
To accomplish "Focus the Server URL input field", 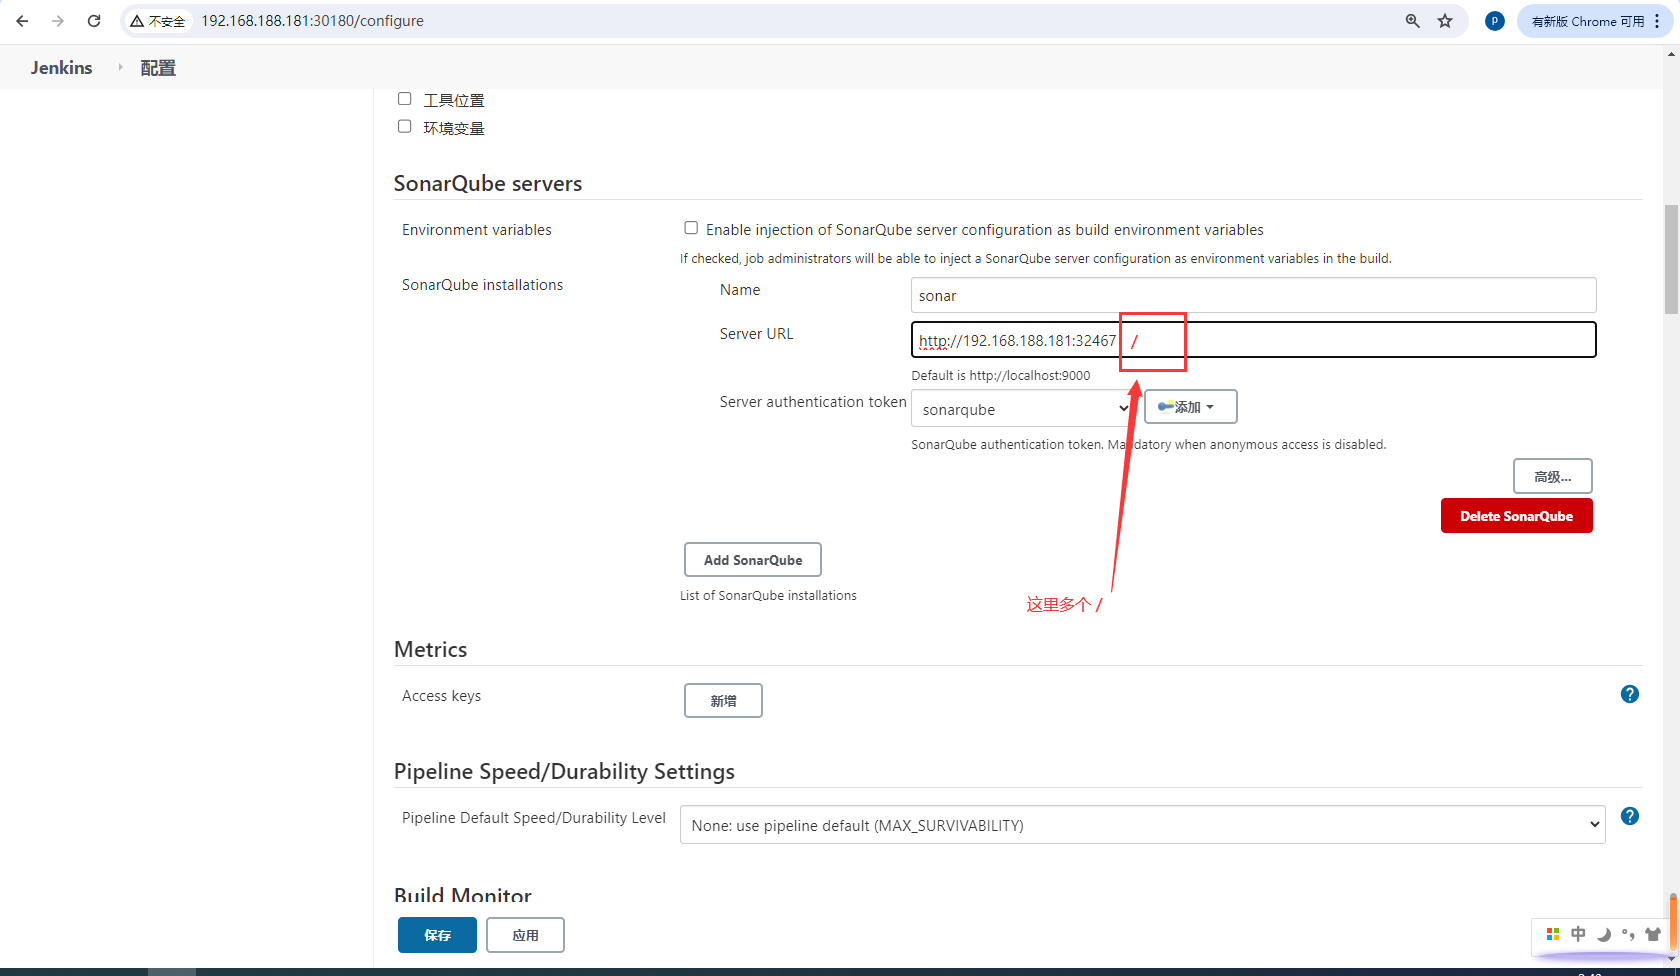I will tap(1253, 340).
